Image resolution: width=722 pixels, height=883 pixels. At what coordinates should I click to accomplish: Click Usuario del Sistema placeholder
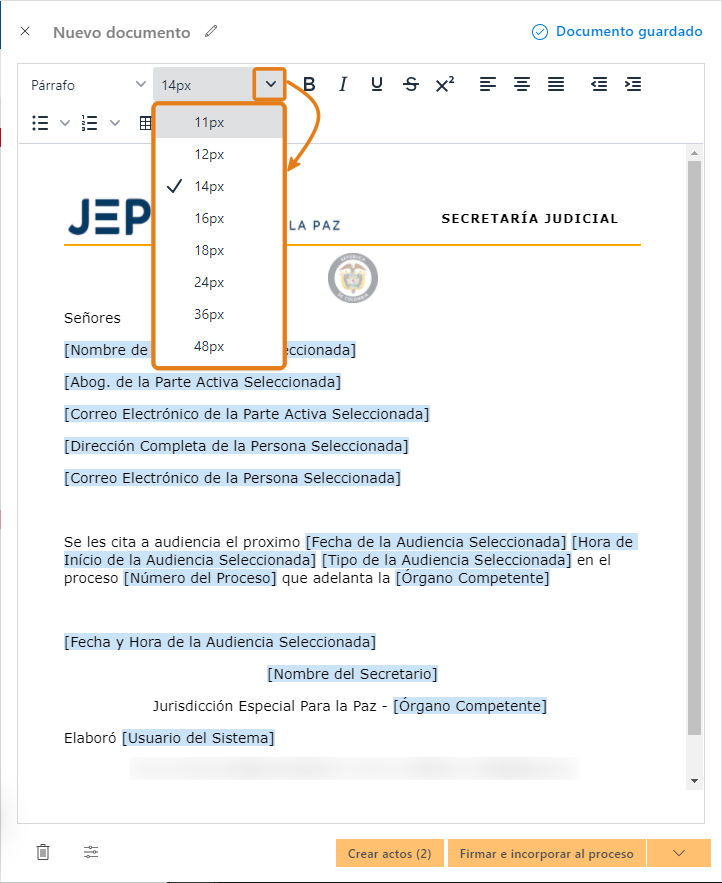click(x=198, y=738)
